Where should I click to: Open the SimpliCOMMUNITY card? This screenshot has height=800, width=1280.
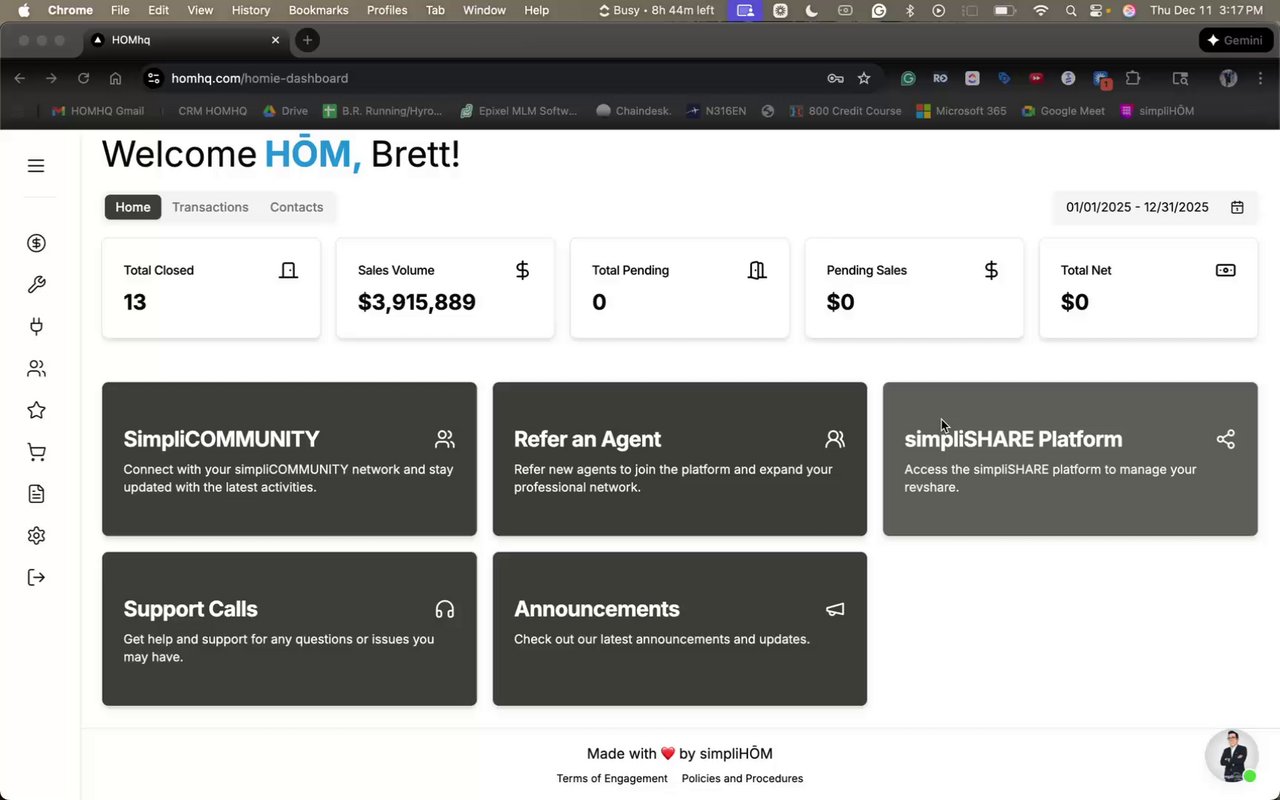coord(289,459)
